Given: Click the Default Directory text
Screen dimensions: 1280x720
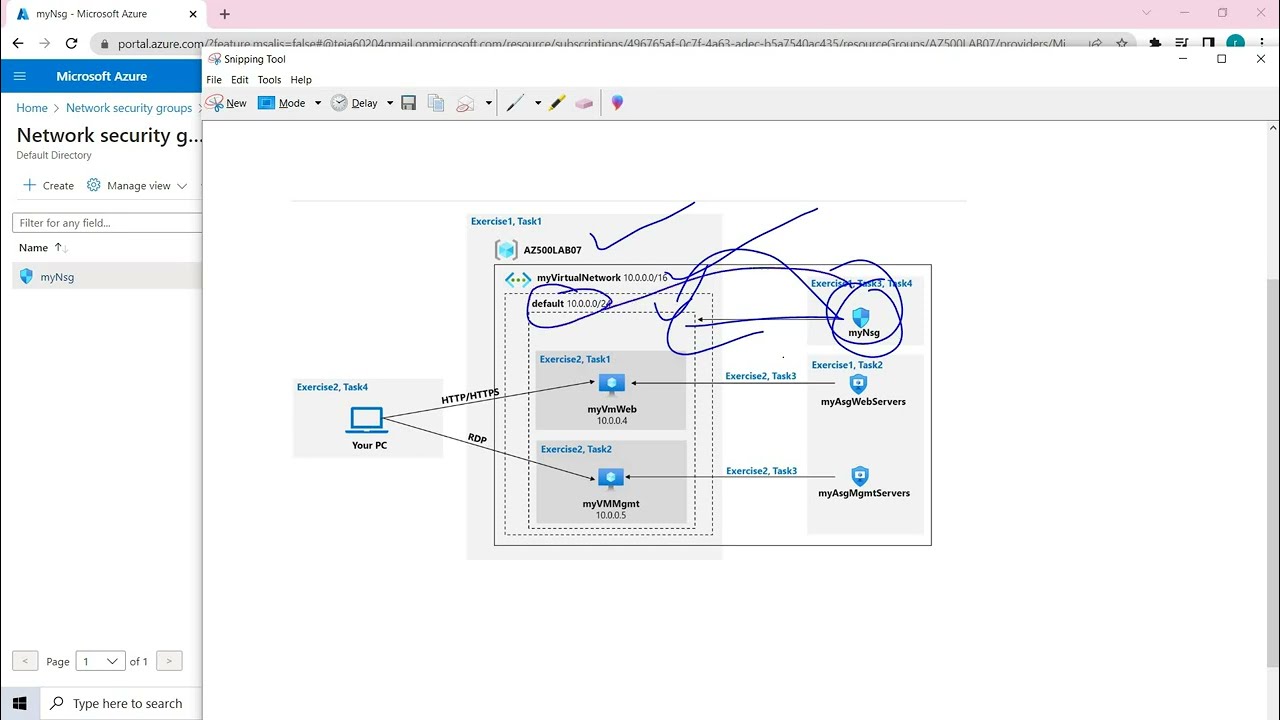Looking at the screenshot, I should pos(54,156).
